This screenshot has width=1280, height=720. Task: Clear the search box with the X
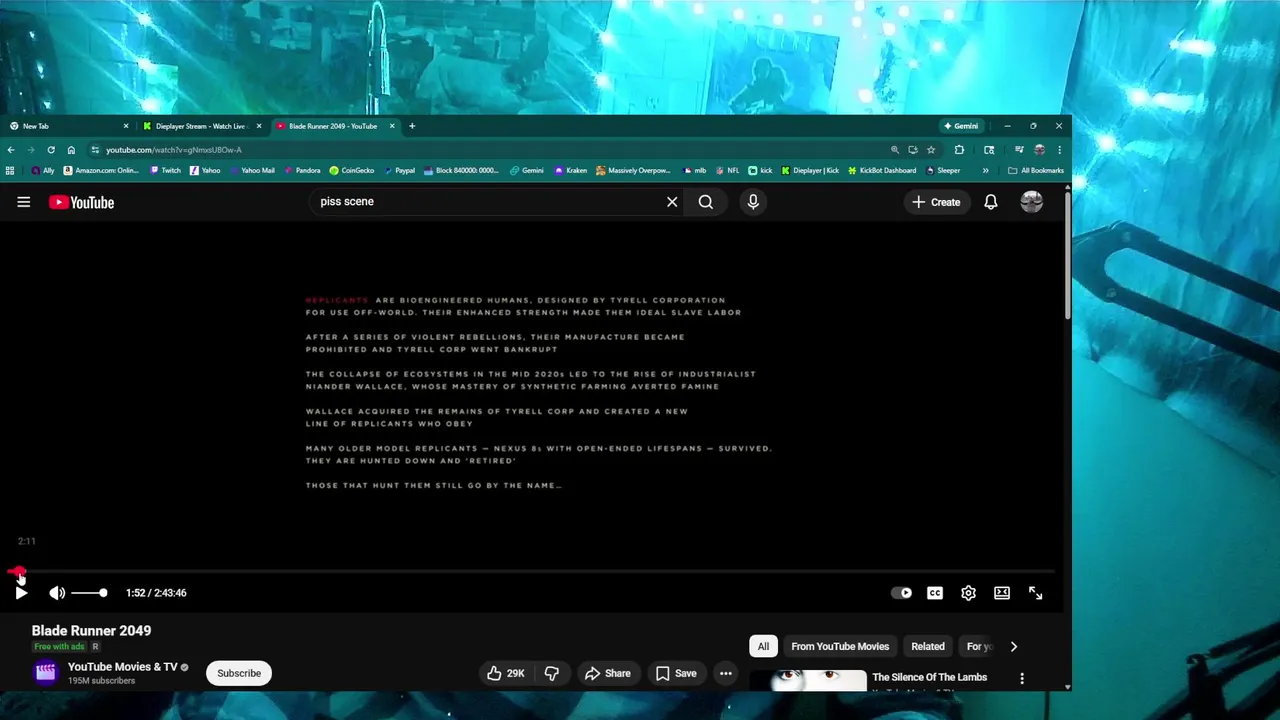672,202
